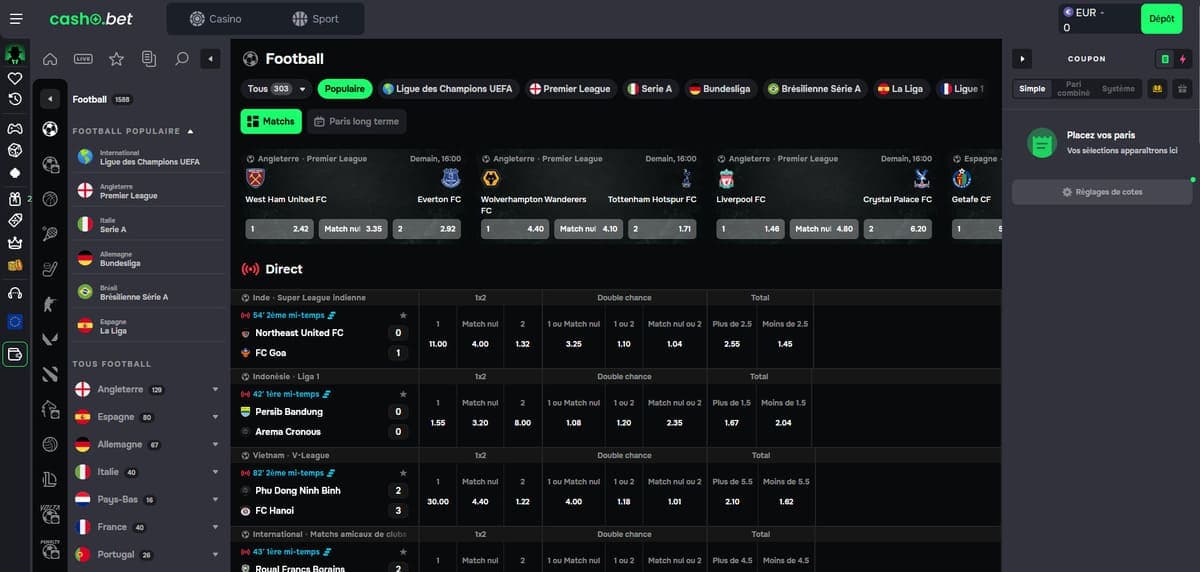This screenshot has height=572, width=1200.
Task: Select the La Liga filter chip
Action: coord(899,89)
